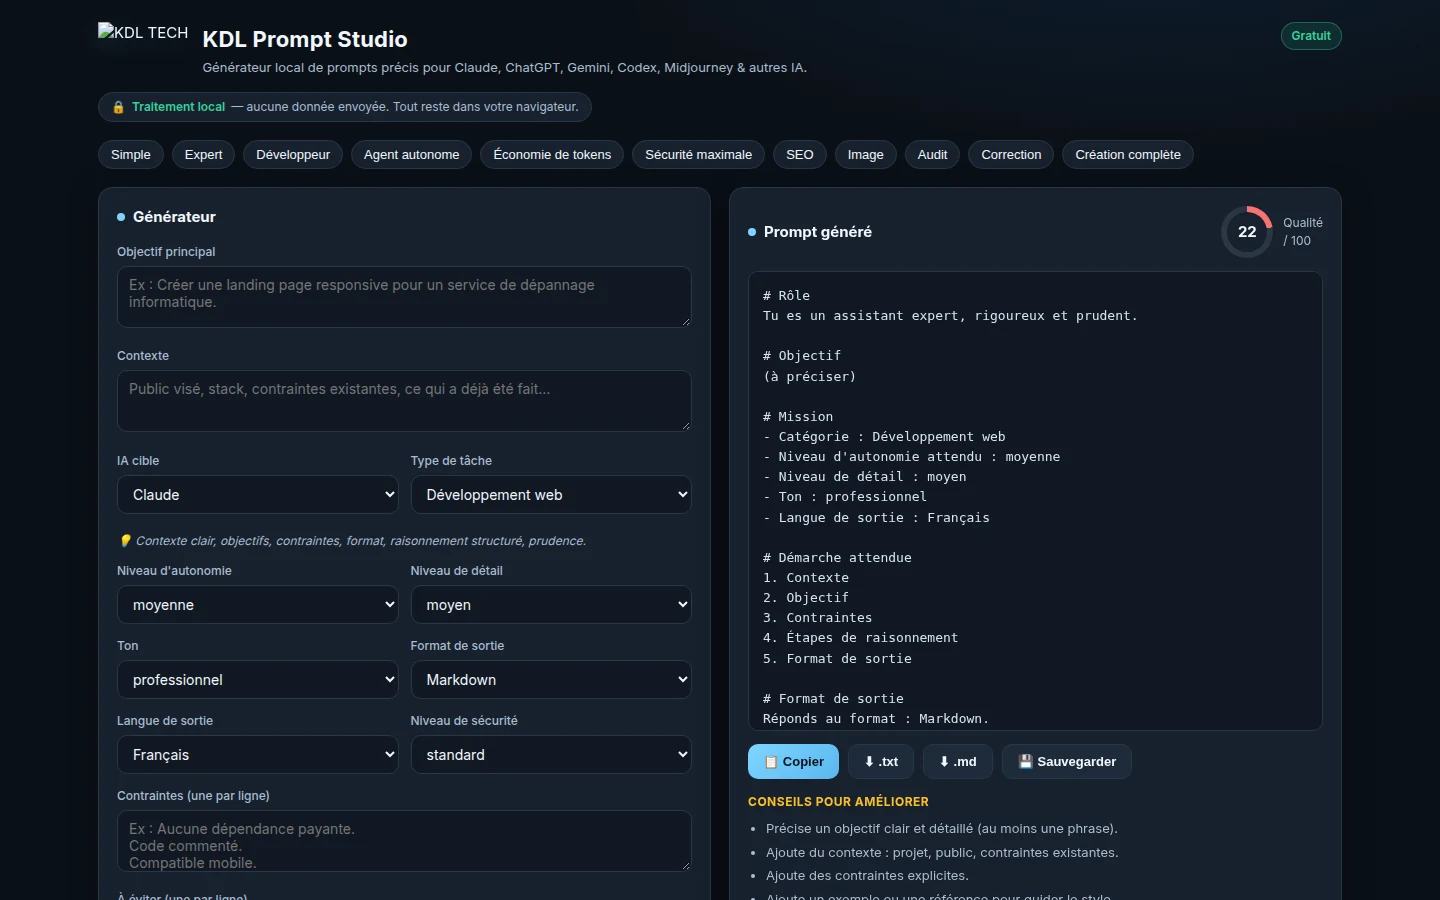Click the KDL TECH logo image
1440x900 pixels.
click(x=143, y=32)
